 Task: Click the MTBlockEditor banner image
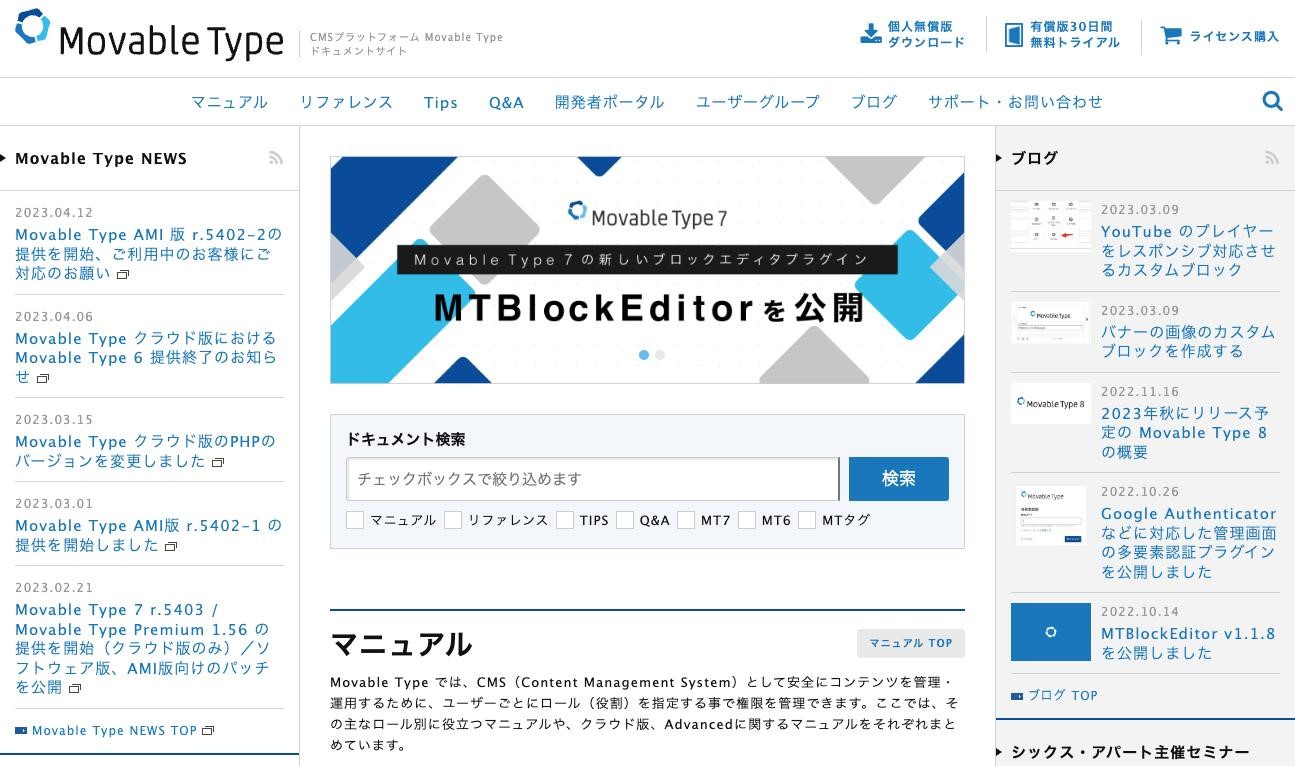click(647, 270)
